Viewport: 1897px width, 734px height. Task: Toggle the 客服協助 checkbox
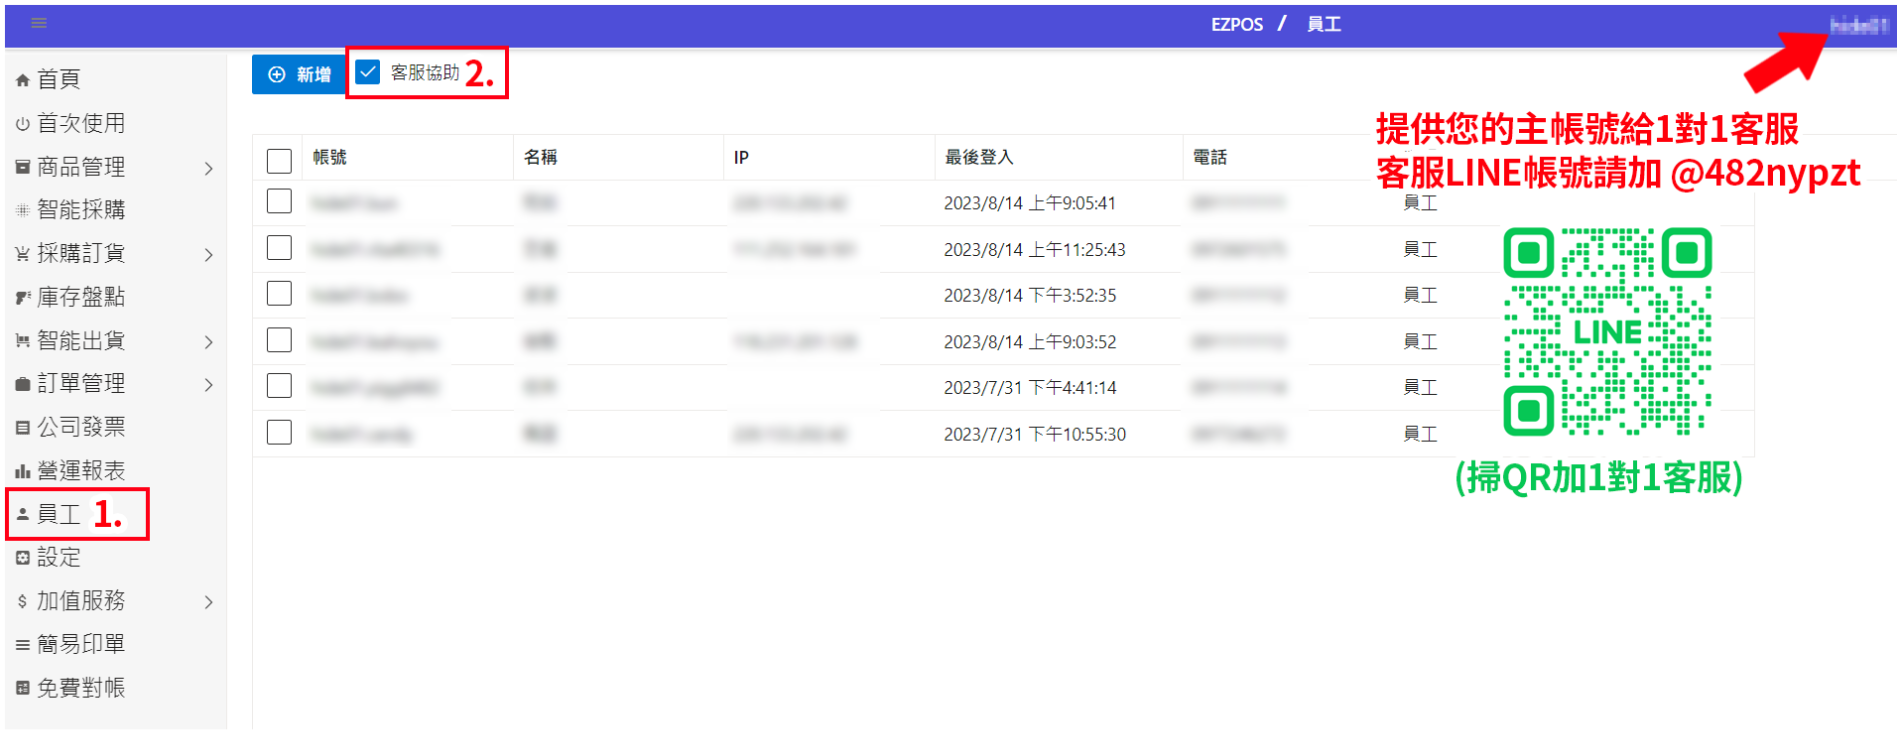pyautogui.click(x=368, y=72)
